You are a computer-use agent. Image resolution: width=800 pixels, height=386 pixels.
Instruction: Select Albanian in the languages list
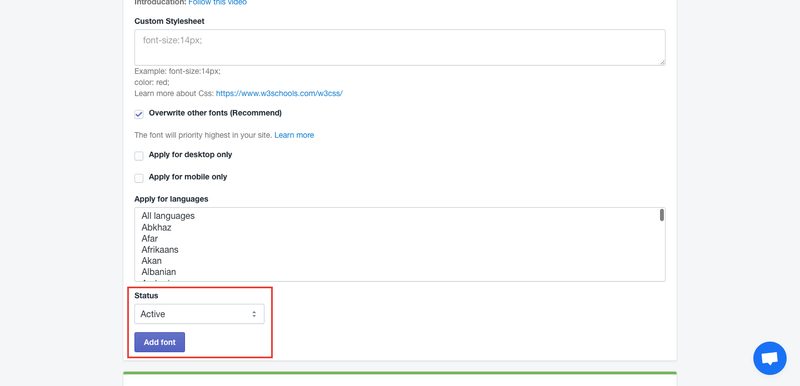159,272
